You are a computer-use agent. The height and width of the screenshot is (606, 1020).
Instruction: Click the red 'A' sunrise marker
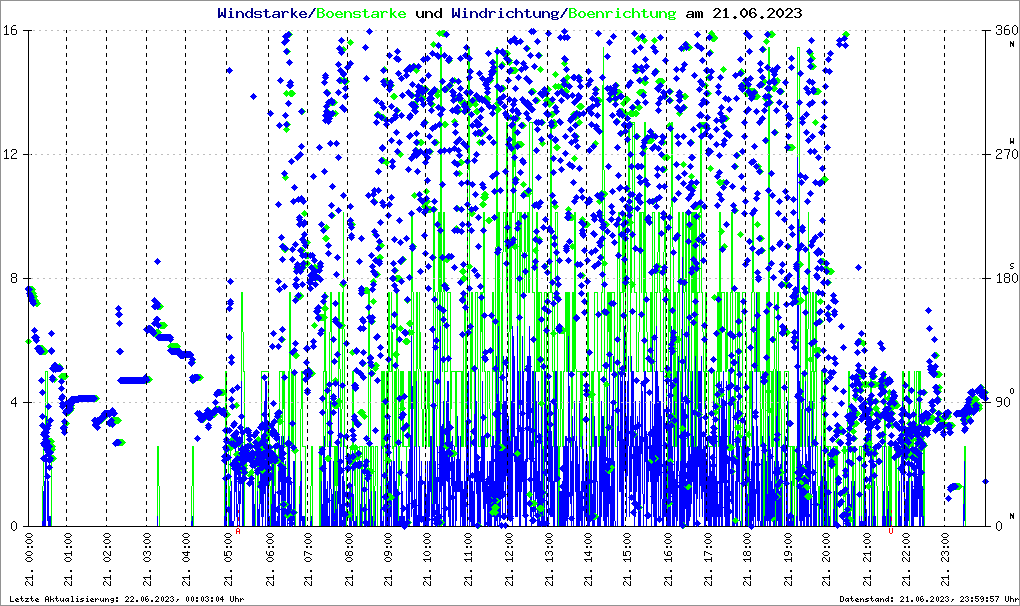tap(238, 531)
